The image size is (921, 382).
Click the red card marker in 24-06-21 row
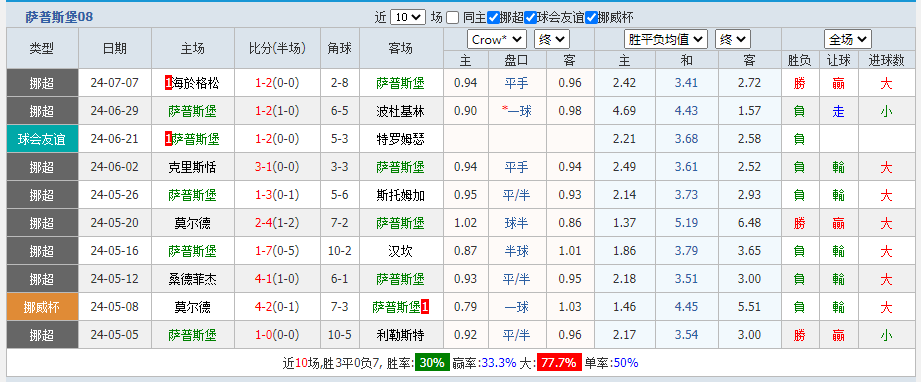(169, 139)
